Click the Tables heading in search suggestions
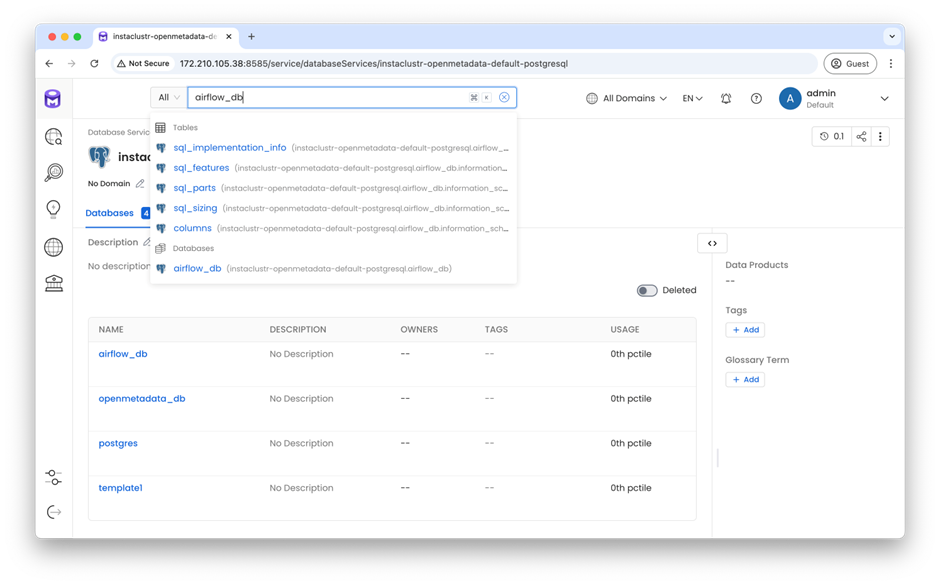The image size is (940, 585). tap(185, 128)
